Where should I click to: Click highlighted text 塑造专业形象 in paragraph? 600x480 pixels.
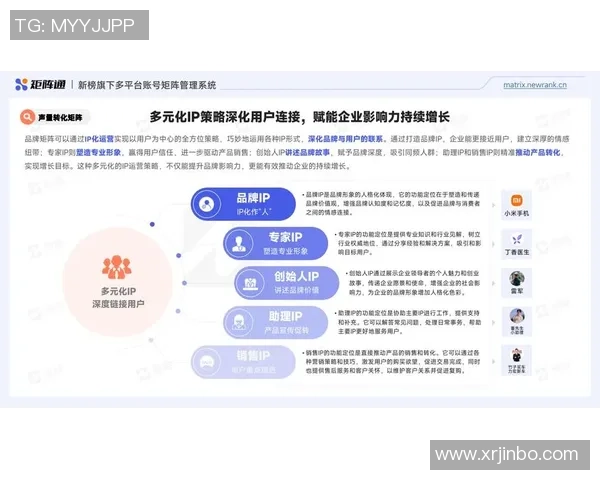pos(98,152)
